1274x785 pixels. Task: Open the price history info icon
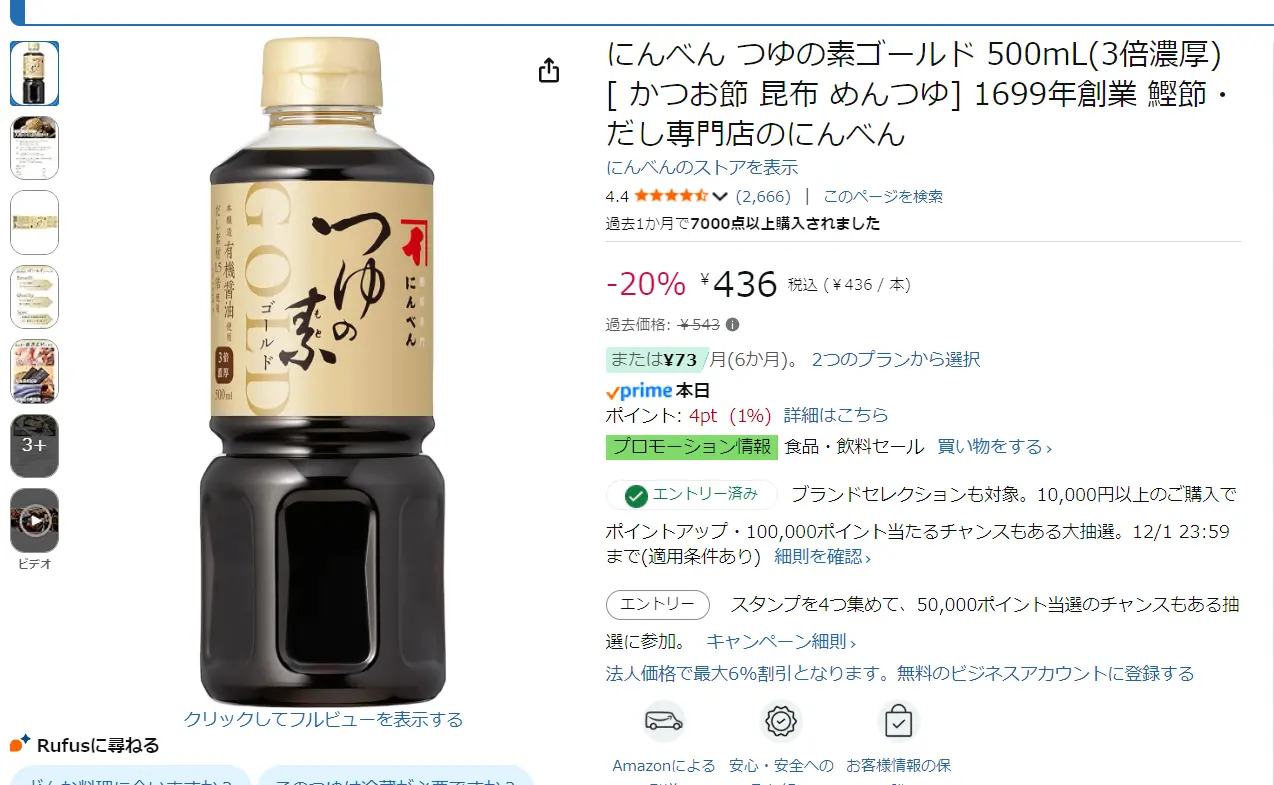click(x=732, y=324)
